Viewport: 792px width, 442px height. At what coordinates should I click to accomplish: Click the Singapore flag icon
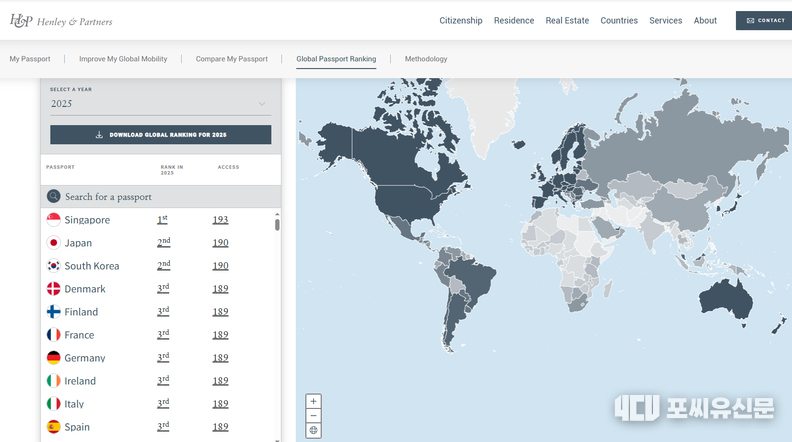coord(54,220)
